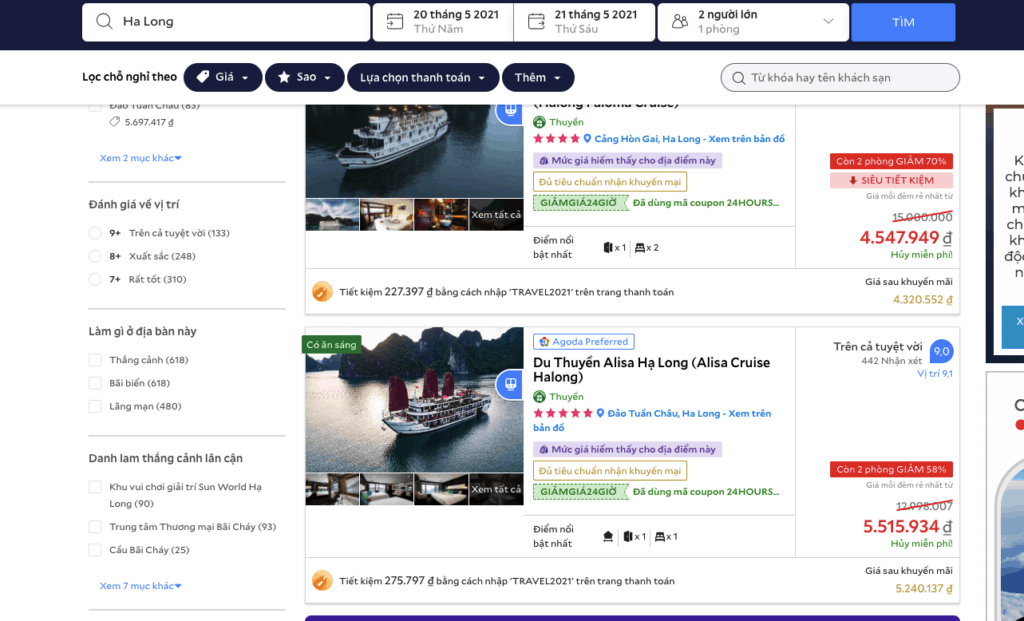Open the Thêm filters dropdown

coord(538,77)
